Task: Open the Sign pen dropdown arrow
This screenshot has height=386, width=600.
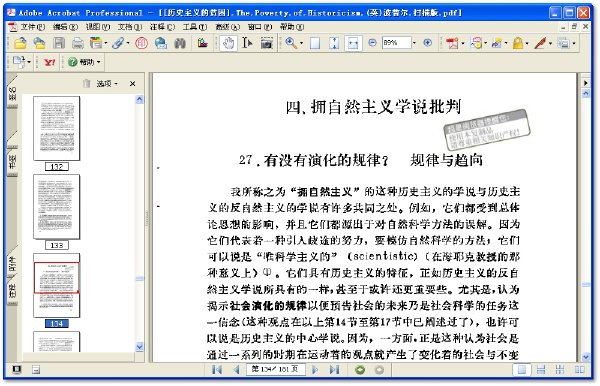Action: coord(550,43)
